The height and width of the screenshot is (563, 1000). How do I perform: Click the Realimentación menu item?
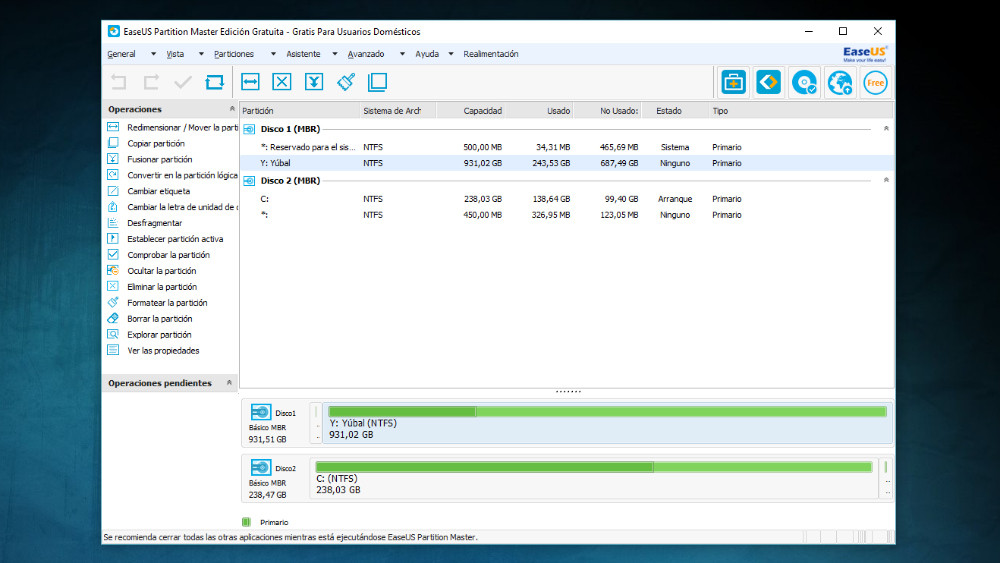pyautogui.click(x=490, y=54)
